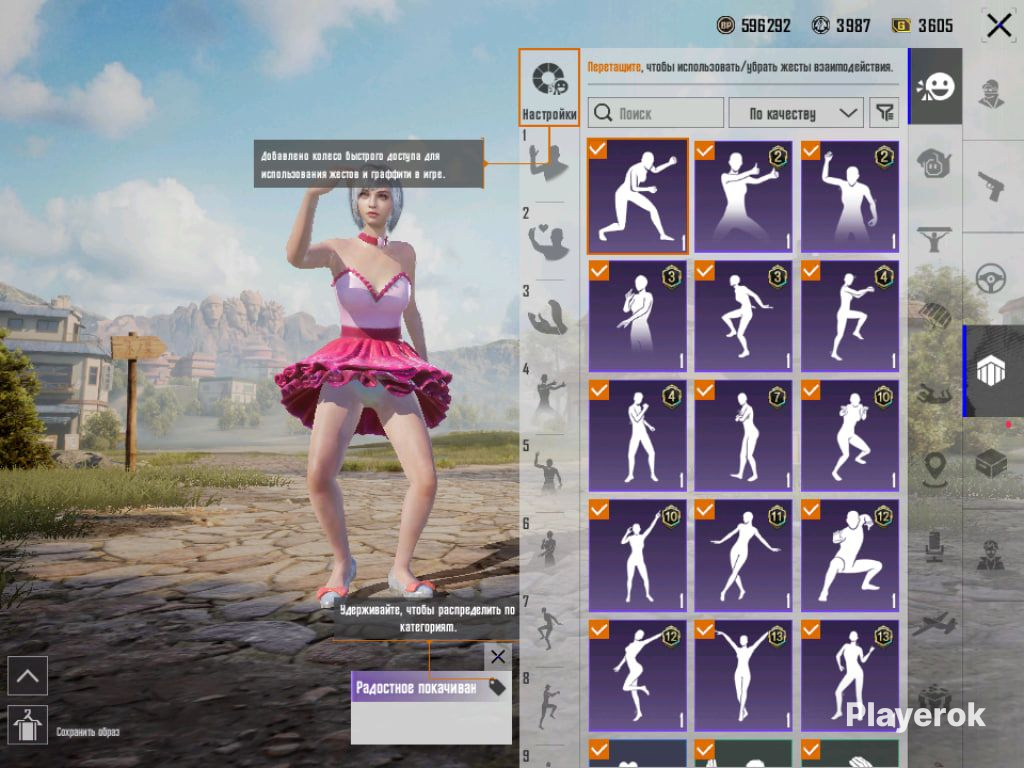Open the steering wheel vehicles tab

point(991,278)
